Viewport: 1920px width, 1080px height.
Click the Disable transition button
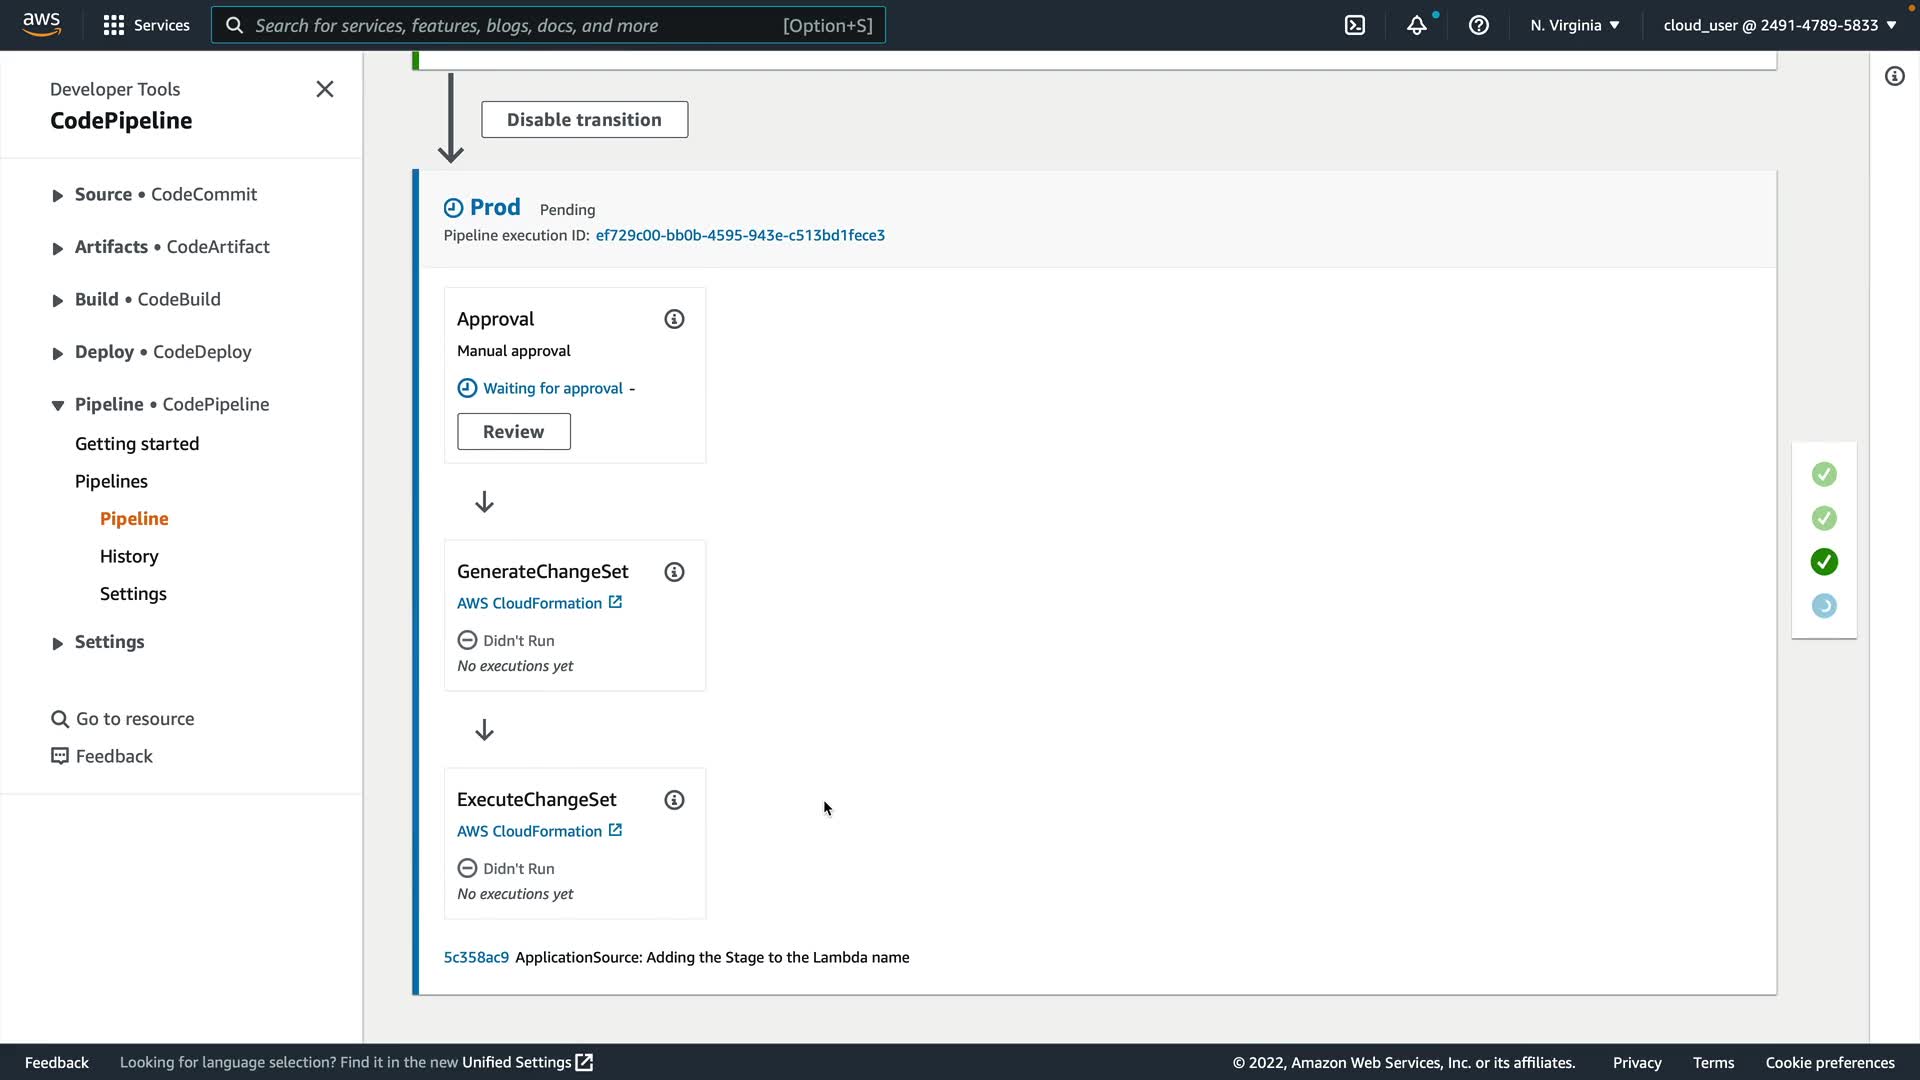[x=584, y=120]
